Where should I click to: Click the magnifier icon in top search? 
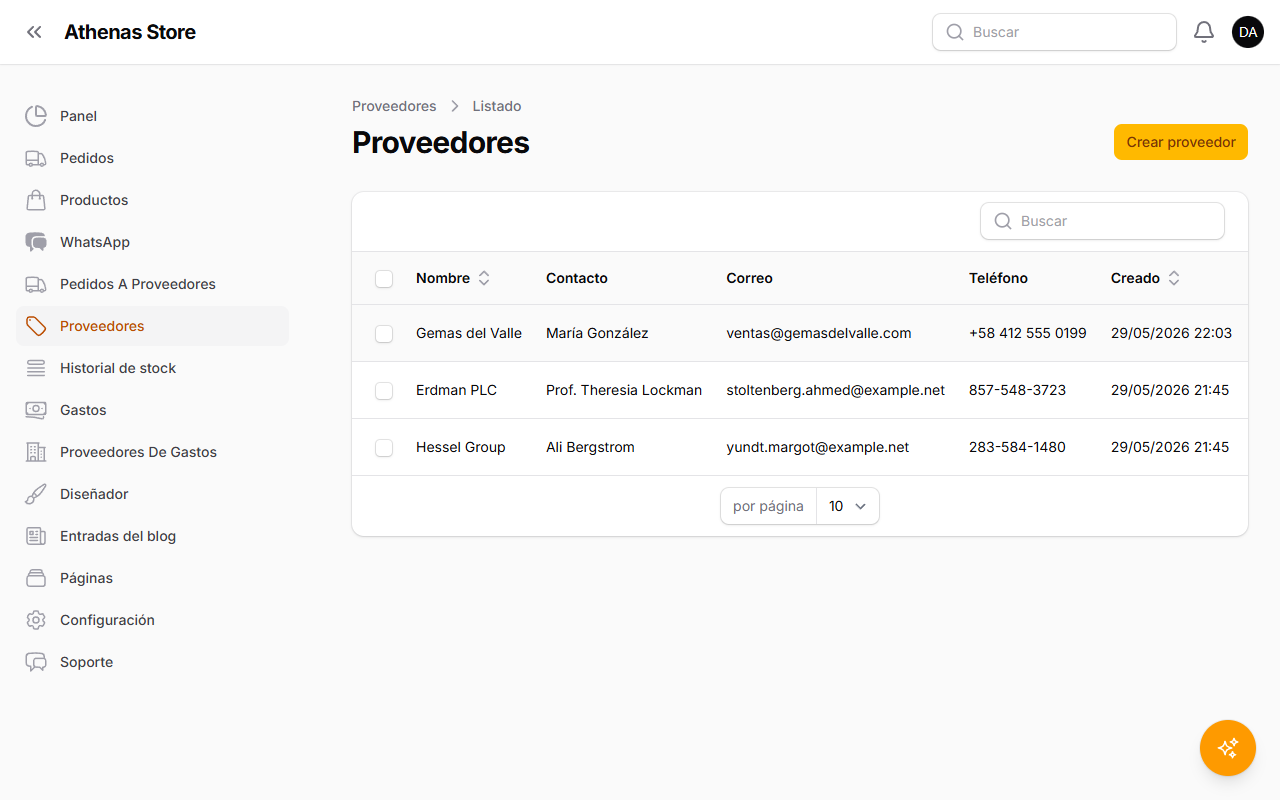pyautogui.click(x=955, y=32)
